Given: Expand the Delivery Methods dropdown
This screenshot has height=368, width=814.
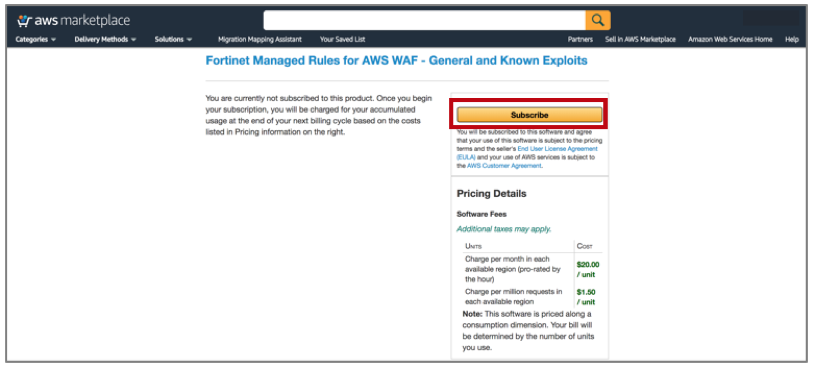Looking at the screenshot, I should (105, 39).
